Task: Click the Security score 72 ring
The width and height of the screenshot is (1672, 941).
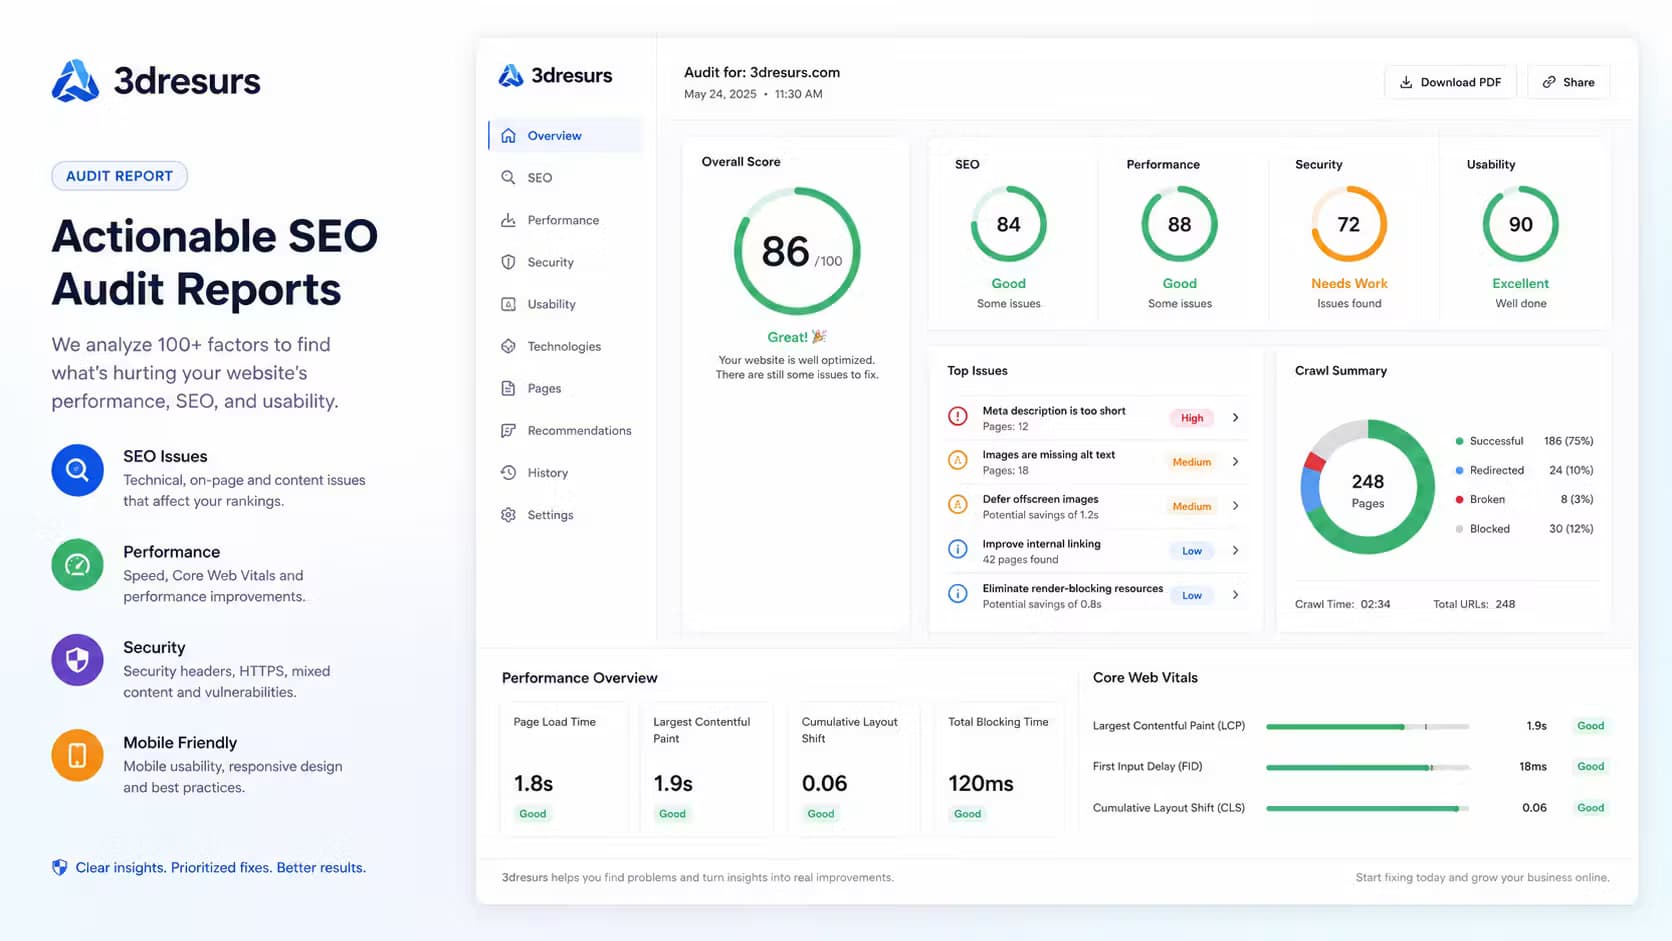Action: pos(1349,224)
